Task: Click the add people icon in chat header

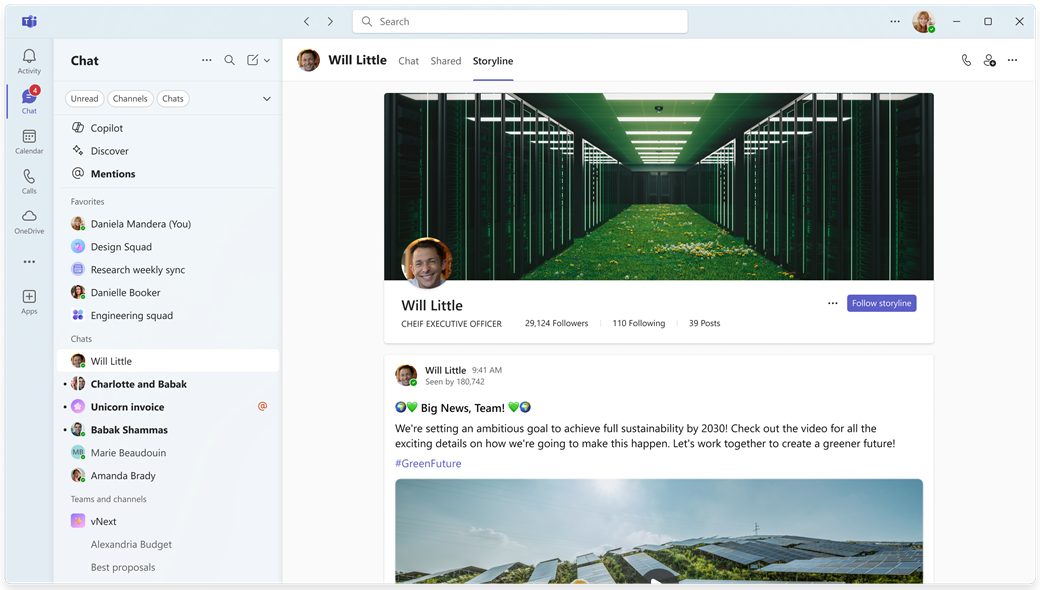Action: [x=989, y=61]
